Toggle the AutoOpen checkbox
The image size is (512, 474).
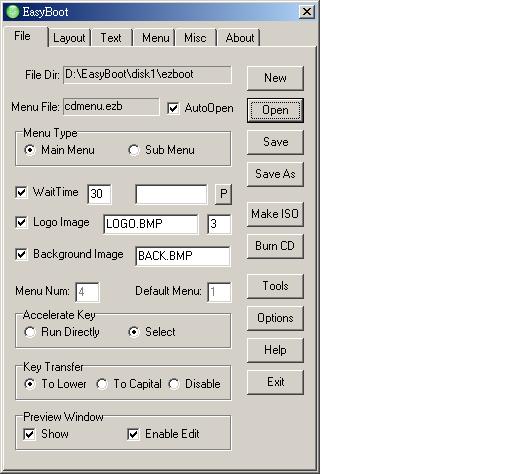[x=173, y=108]
